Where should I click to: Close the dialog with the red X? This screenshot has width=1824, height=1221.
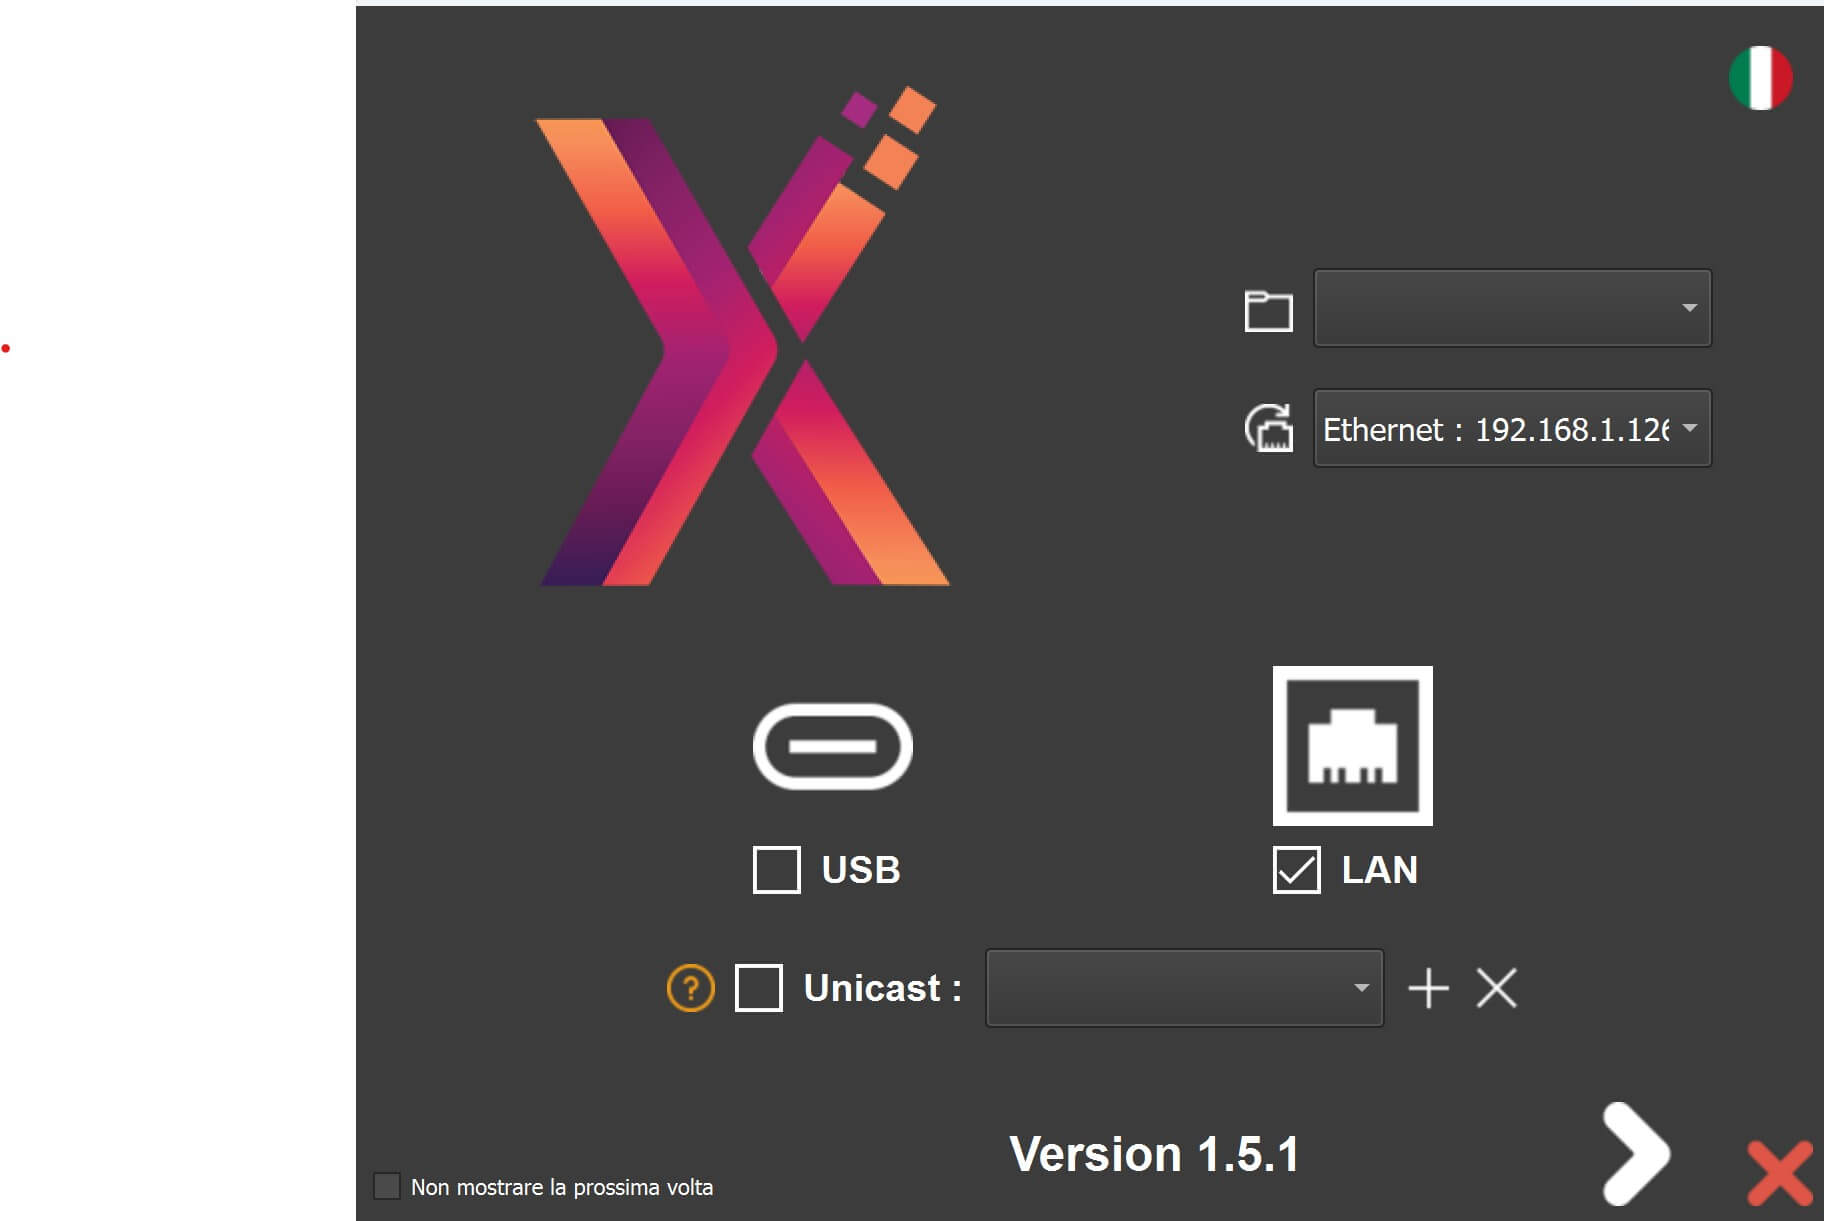1779,1172
